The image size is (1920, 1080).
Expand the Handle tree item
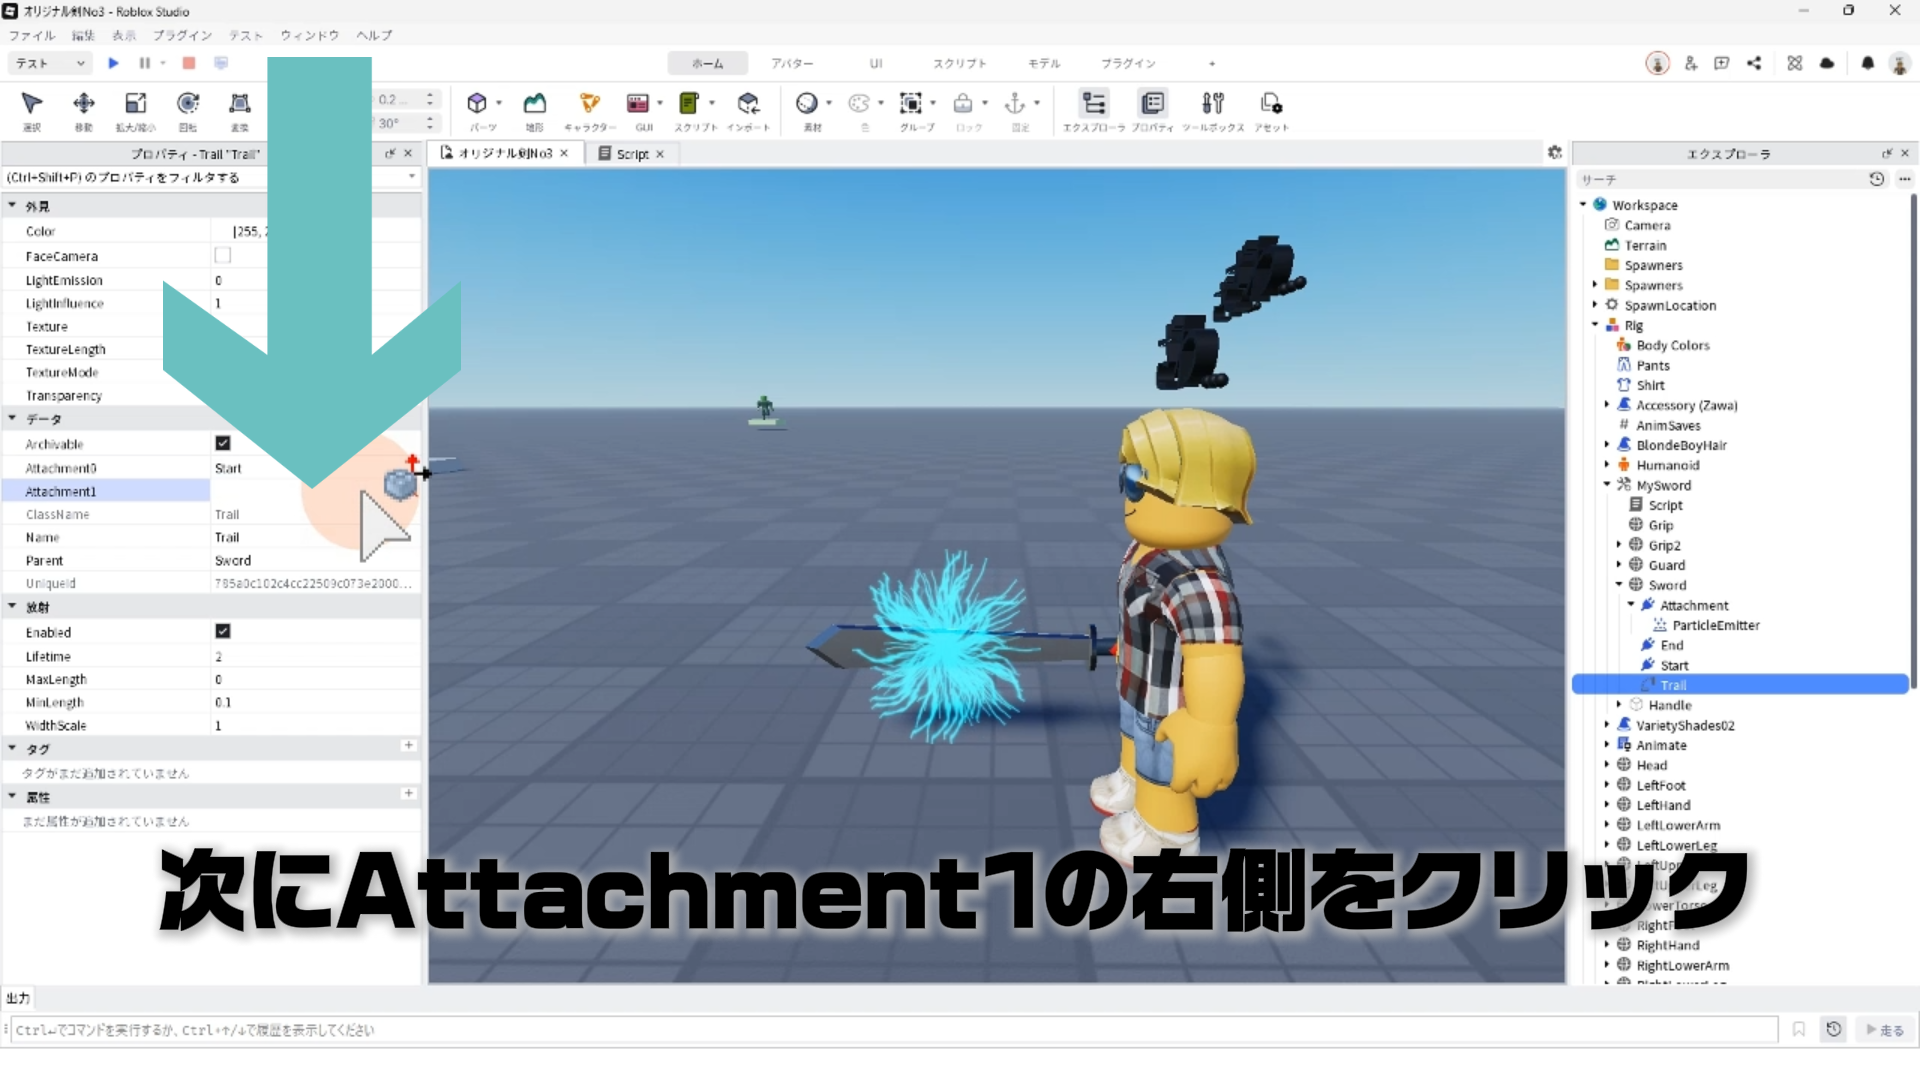(x=1619, y=705)
